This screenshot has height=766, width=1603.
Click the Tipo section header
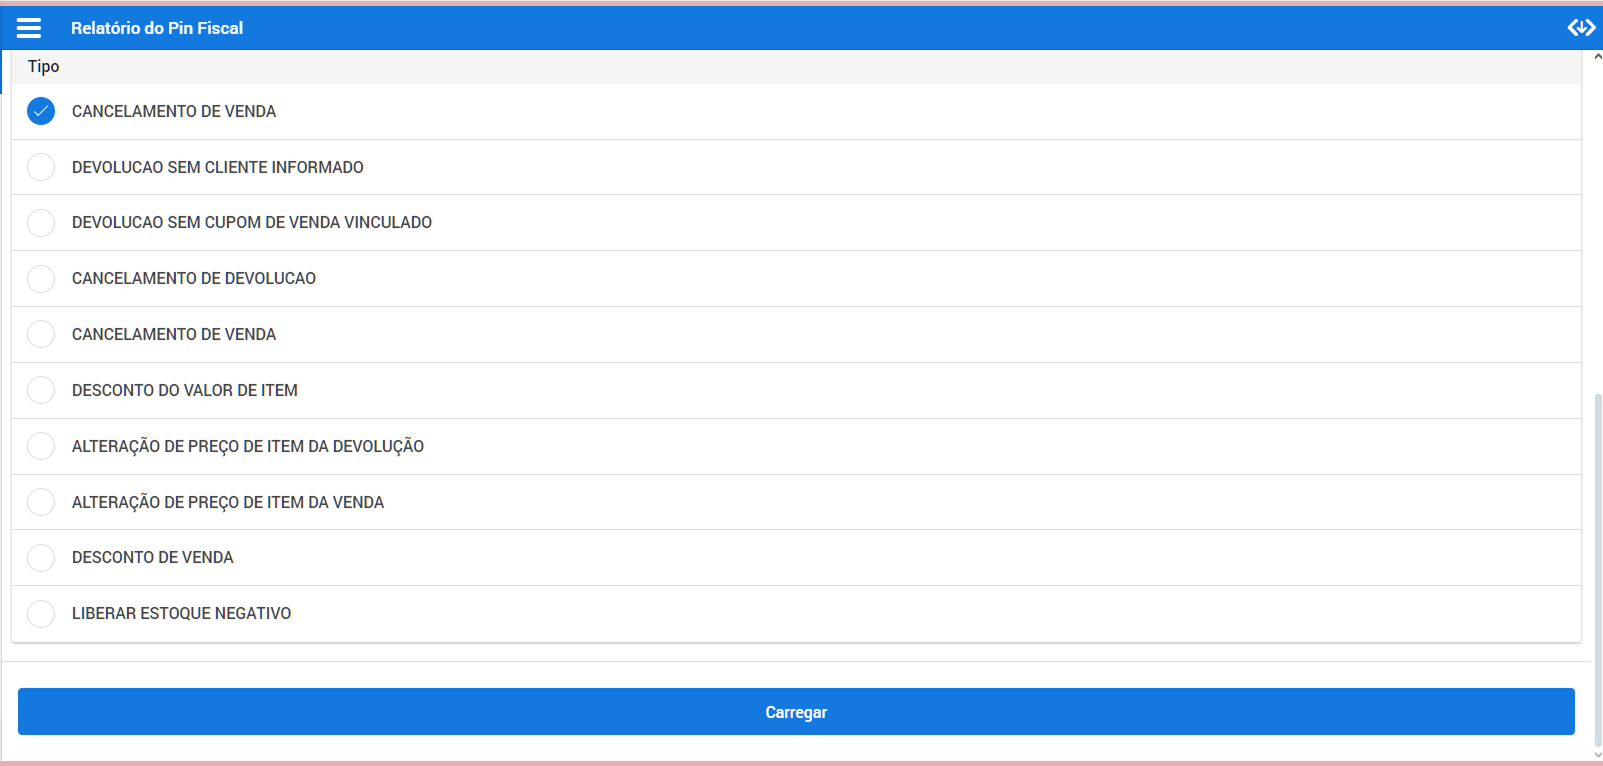(44, 67)
